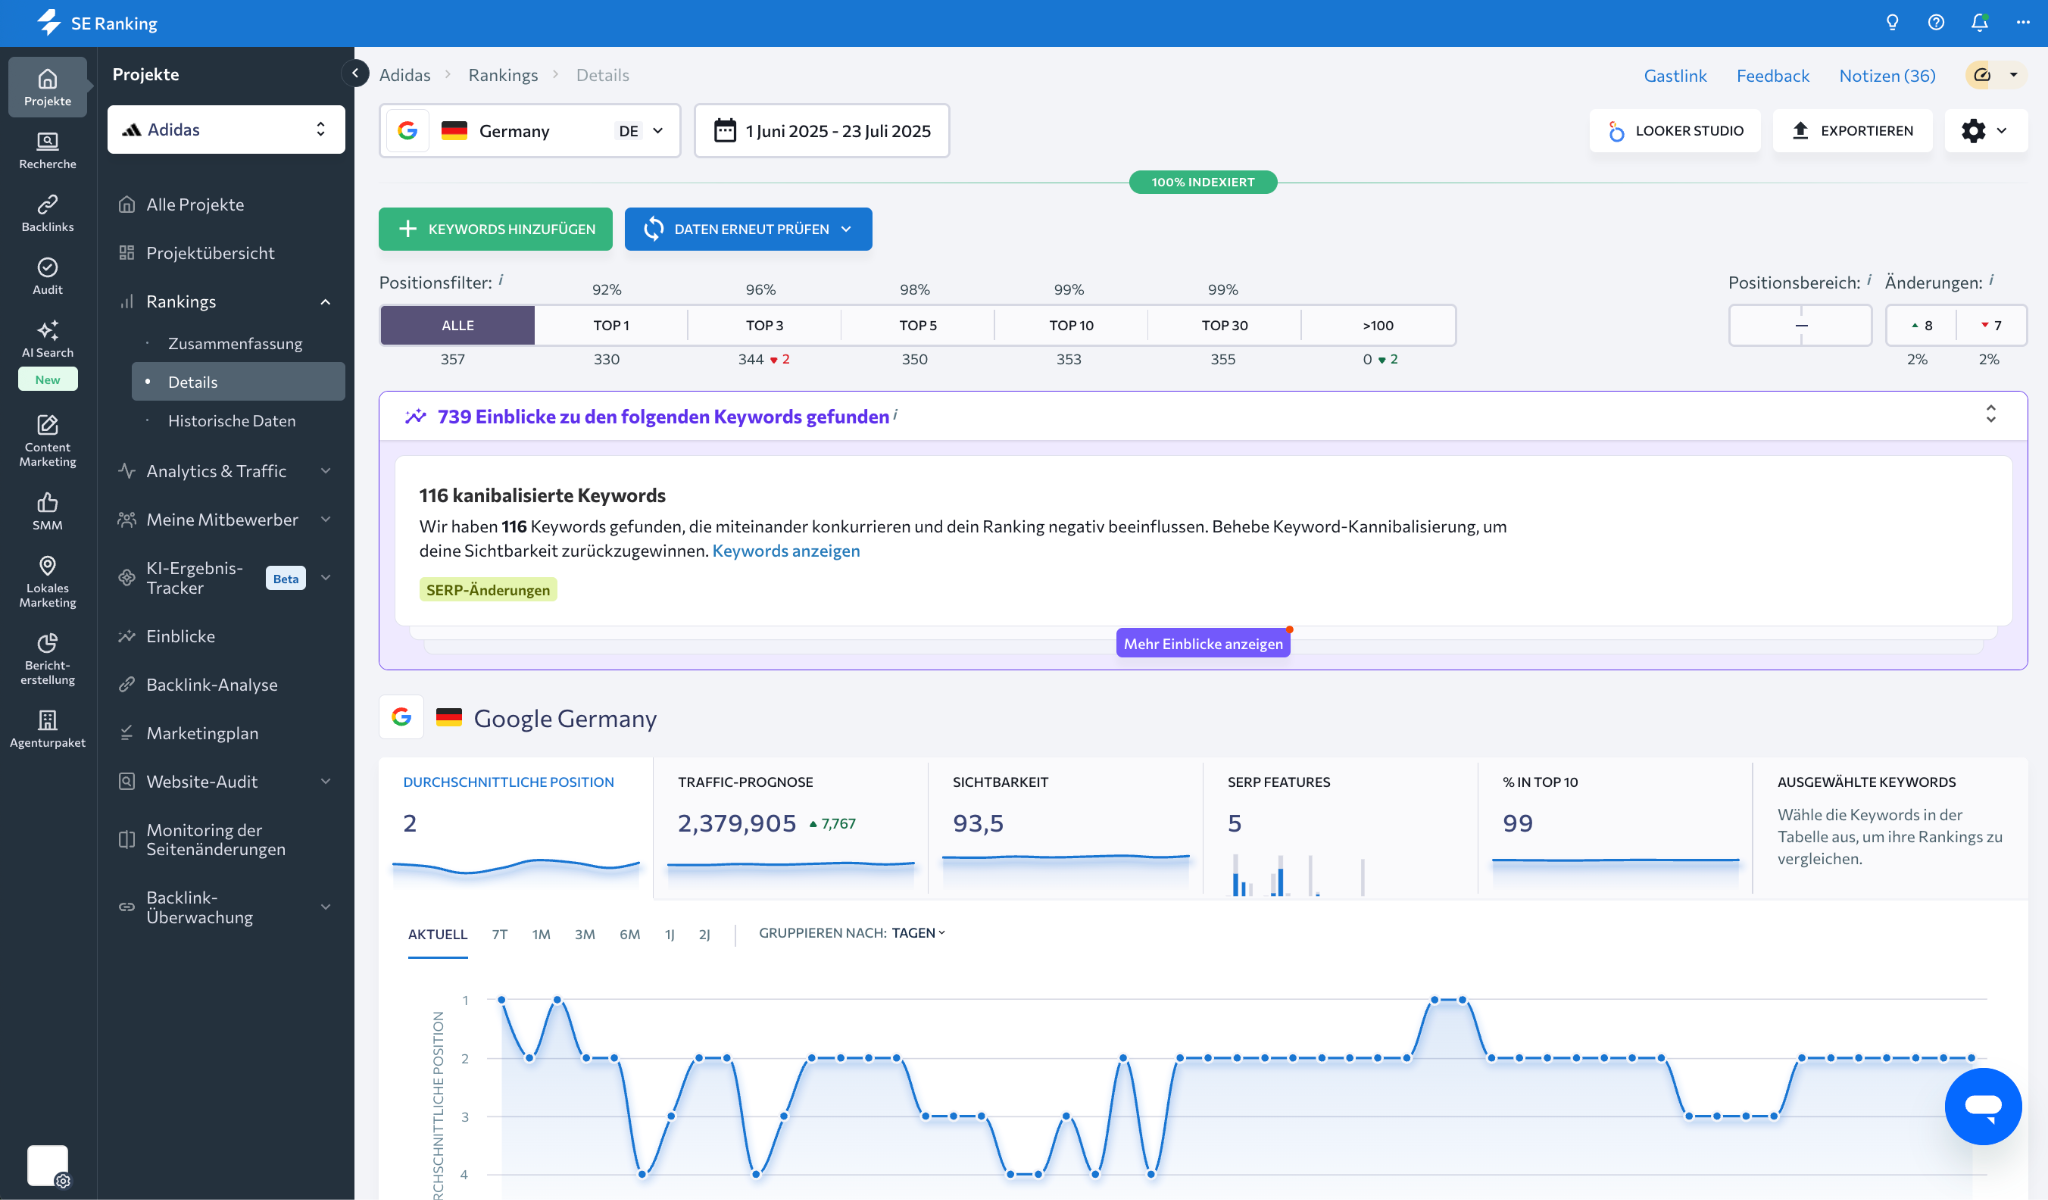2048x1200 pixels.
Task: Switch chart to 1M period
Action: coord(541,934)
